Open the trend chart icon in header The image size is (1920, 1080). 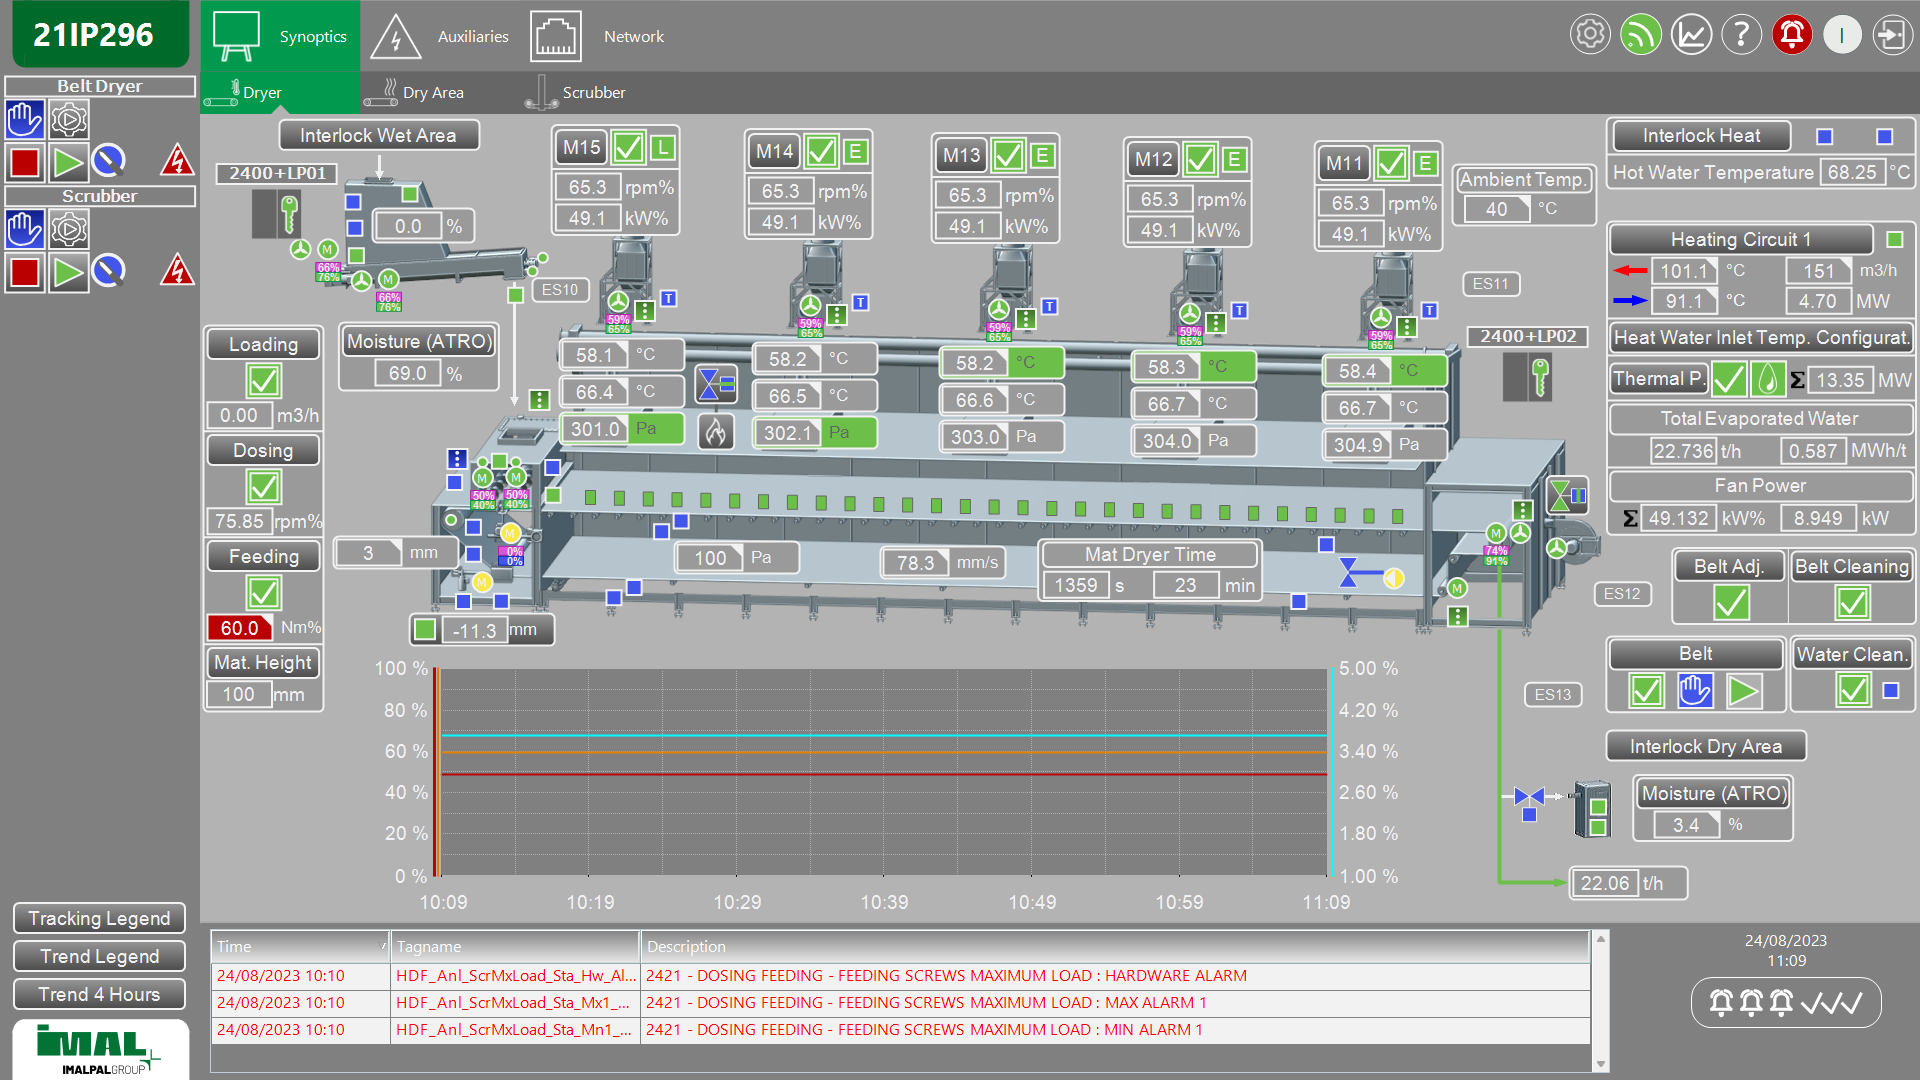tap(1691, 35)
